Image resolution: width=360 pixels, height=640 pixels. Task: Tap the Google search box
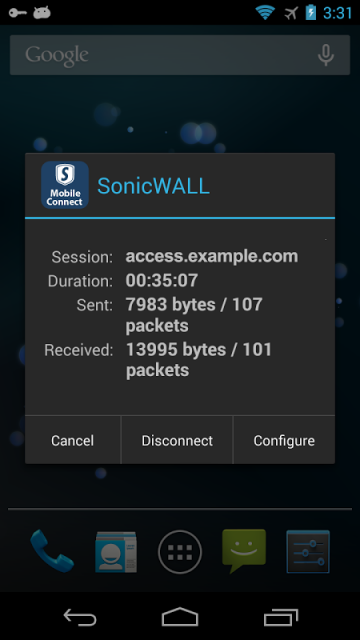pyautogui.click(x=180, y=55)
